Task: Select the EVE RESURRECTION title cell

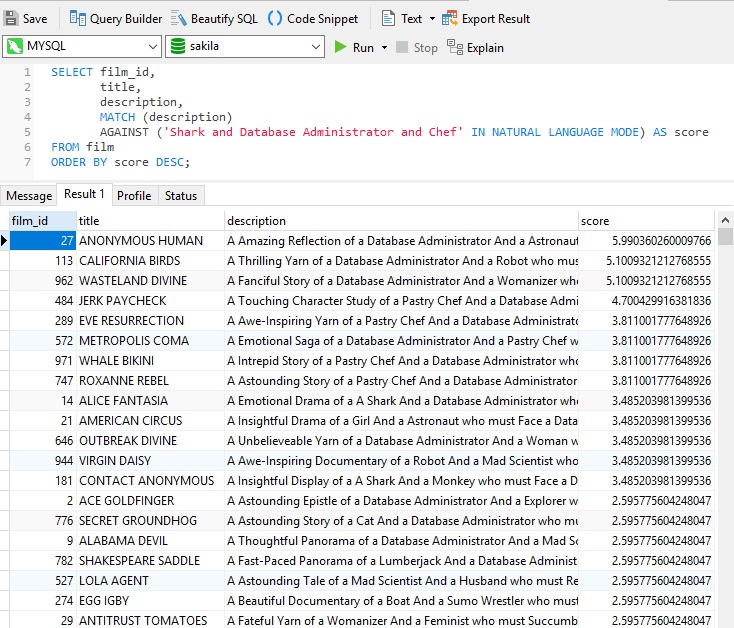Action: 150,321
